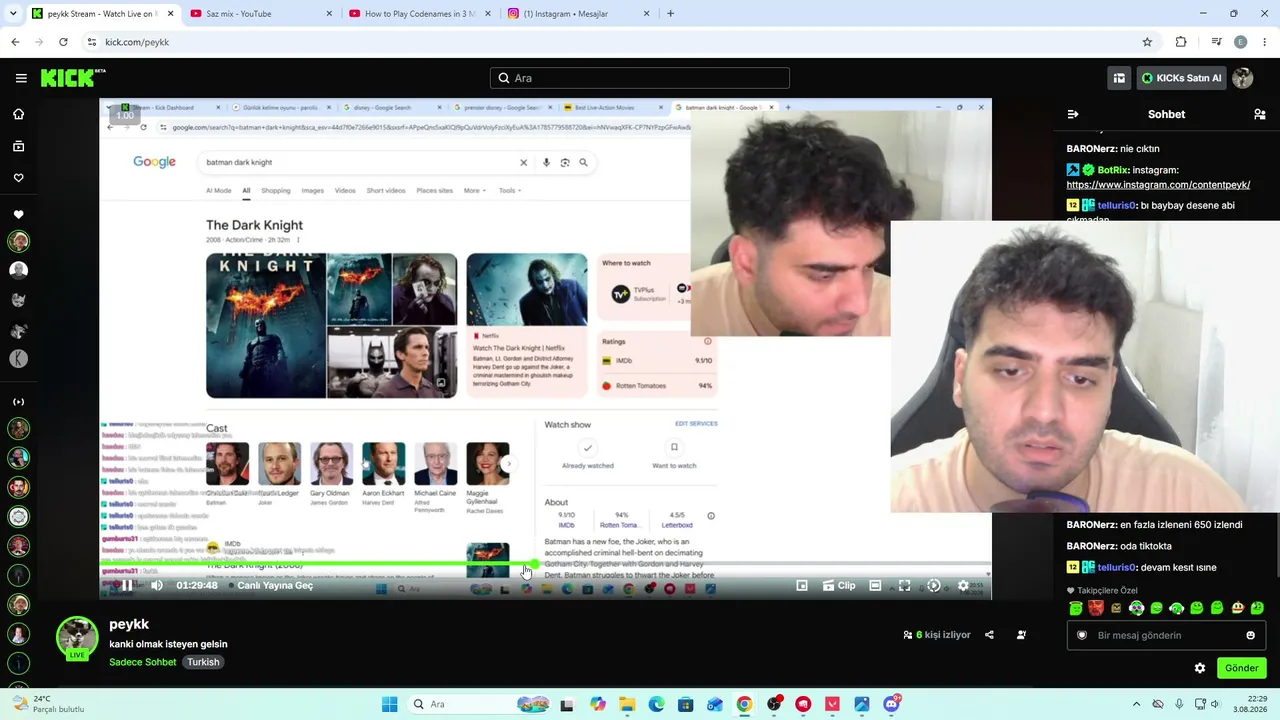Toggle the mini player mode icon

(802, 585)
